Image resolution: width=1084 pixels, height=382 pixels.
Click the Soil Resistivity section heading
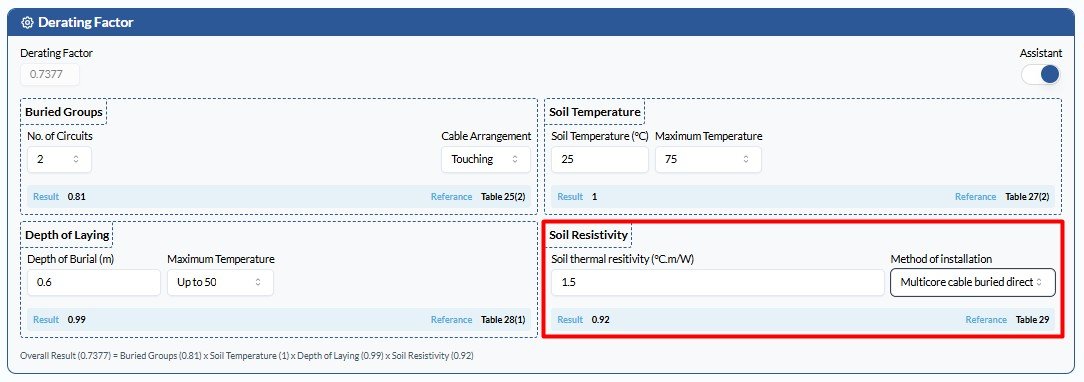click(x=588, y=235)
